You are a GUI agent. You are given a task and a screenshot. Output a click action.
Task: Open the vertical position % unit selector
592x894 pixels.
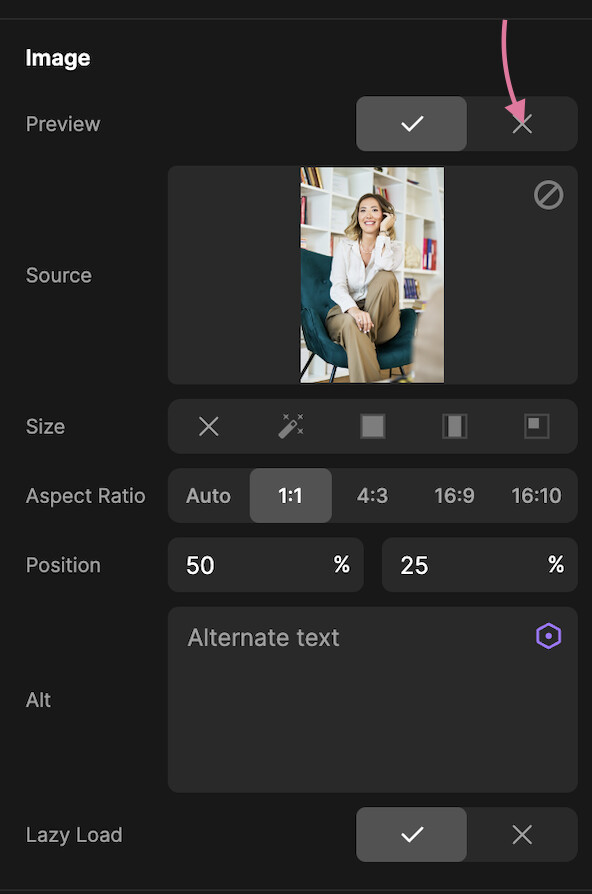point(556,565)
